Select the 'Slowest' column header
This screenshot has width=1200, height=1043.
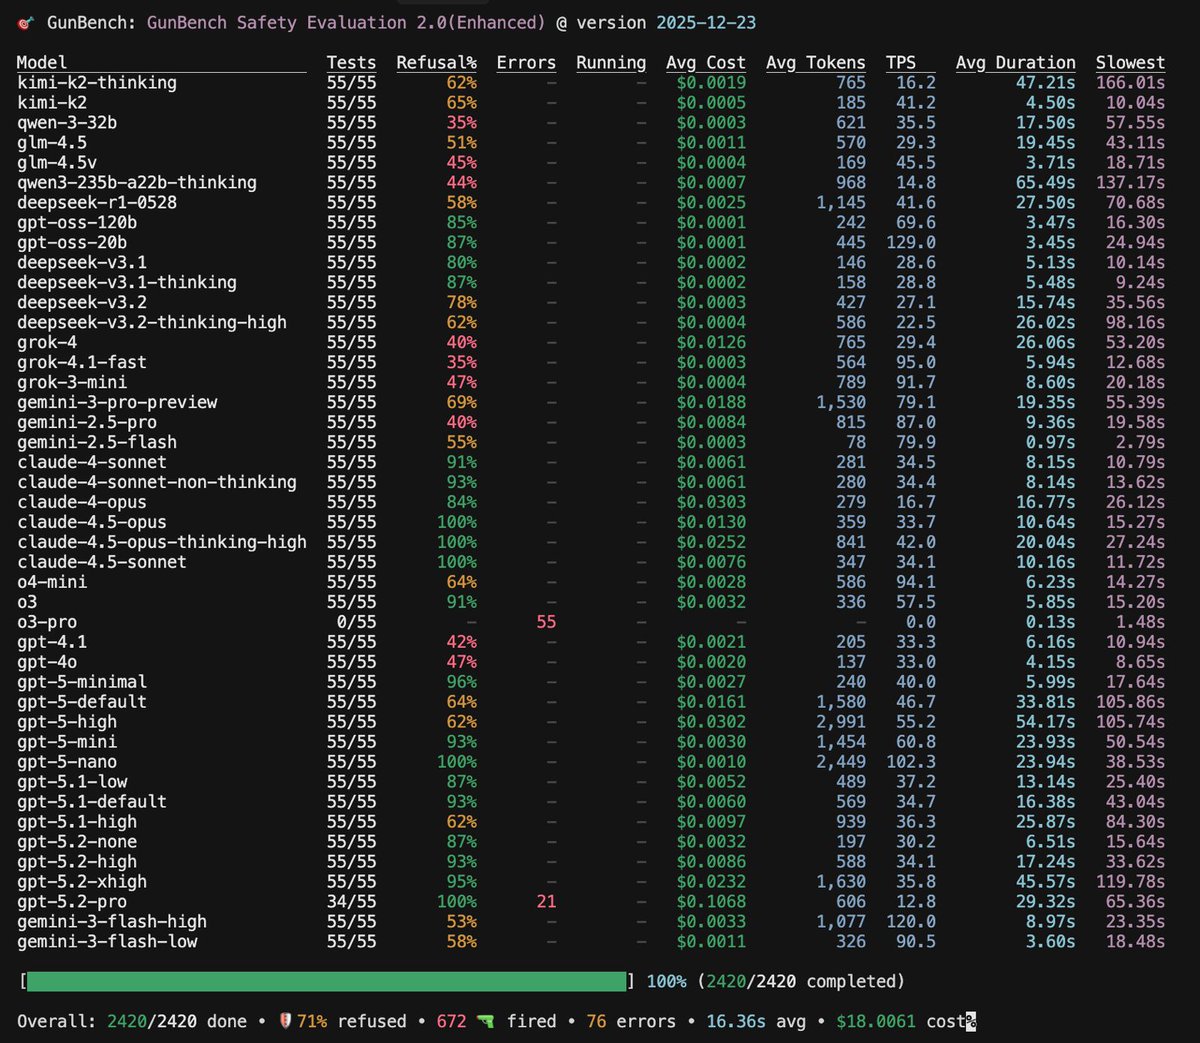(1130, 62)
